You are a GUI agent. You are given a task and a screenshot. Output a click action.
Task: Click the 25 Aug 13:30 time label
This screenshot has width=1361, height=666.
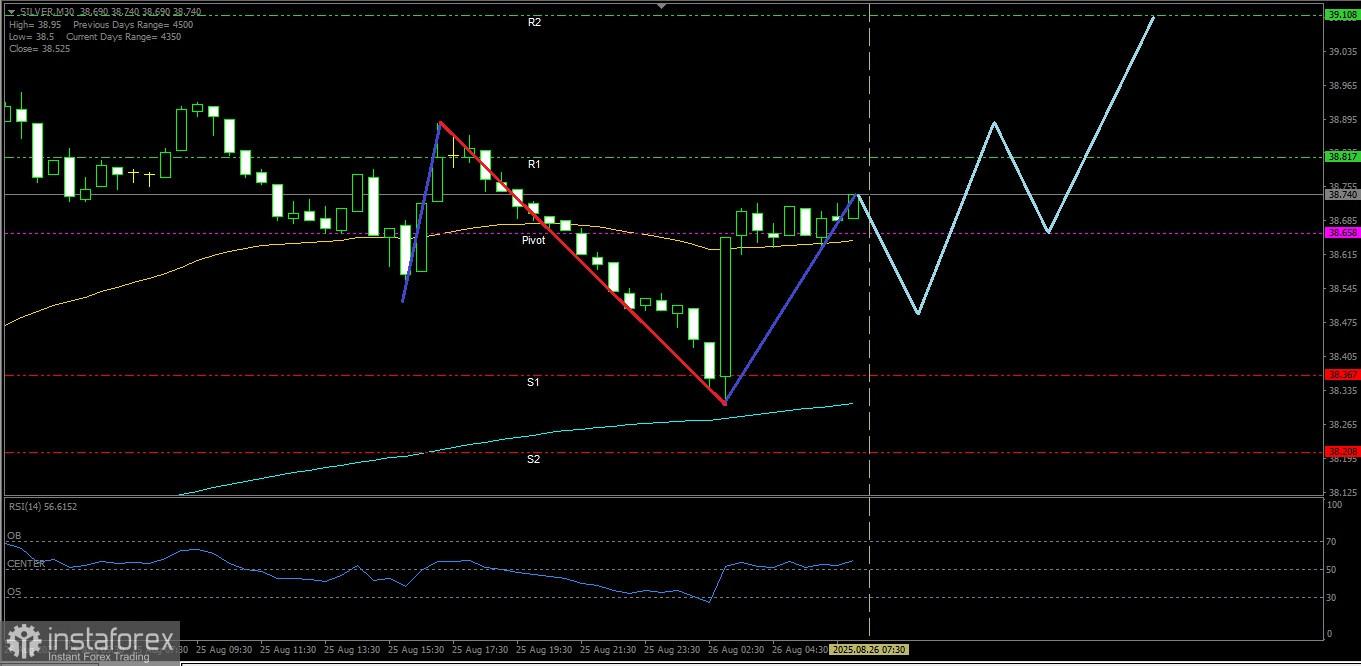pos(352,649)
